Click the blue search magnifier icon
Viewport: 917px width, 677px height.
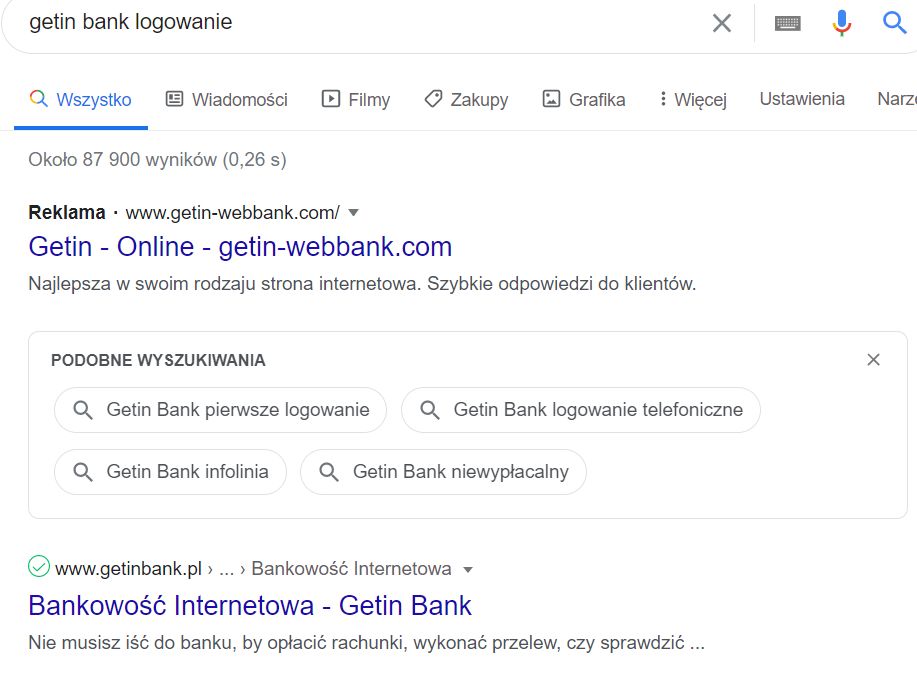(x=894, y=23)
